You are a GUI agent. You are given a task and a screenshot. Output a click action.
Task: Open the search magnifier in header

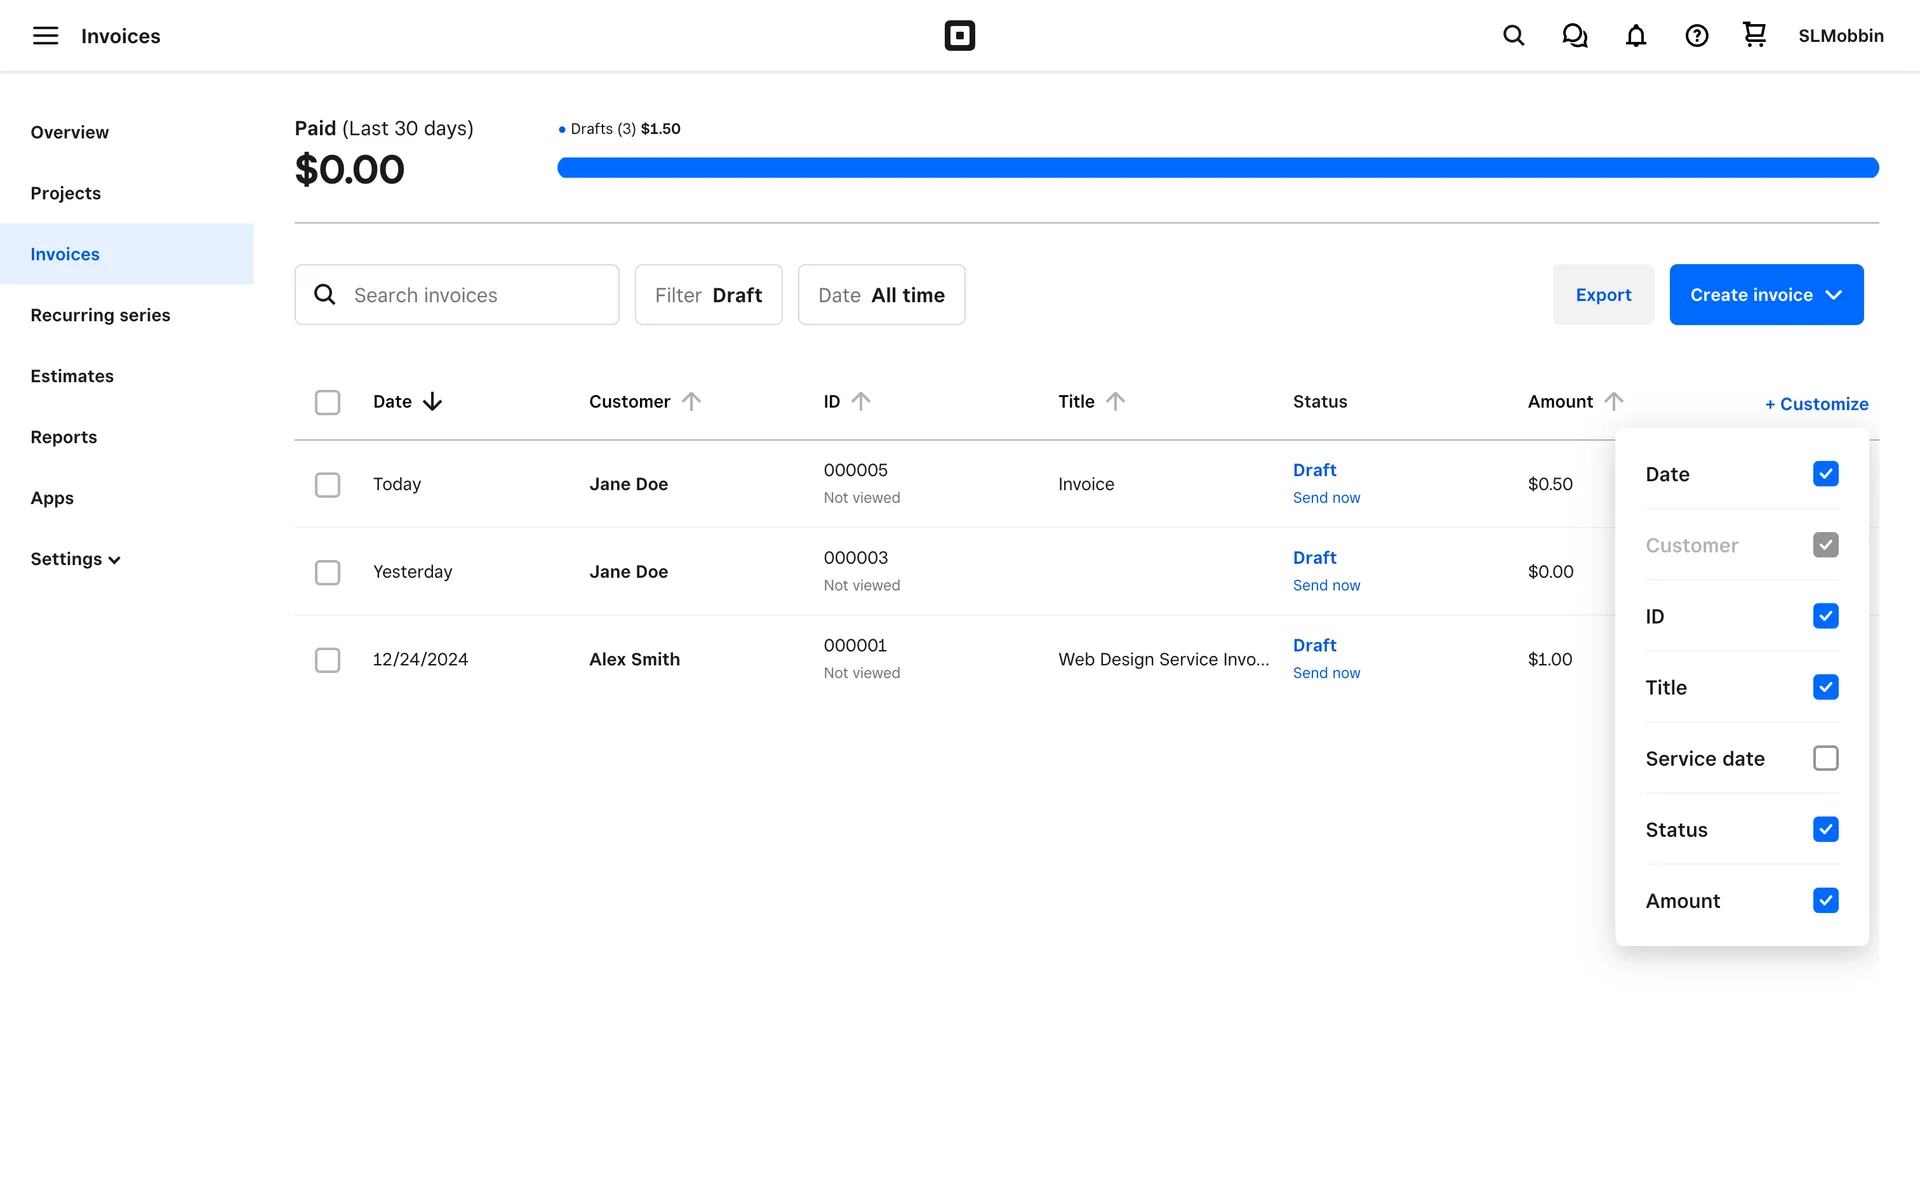tap(1513, 36)
